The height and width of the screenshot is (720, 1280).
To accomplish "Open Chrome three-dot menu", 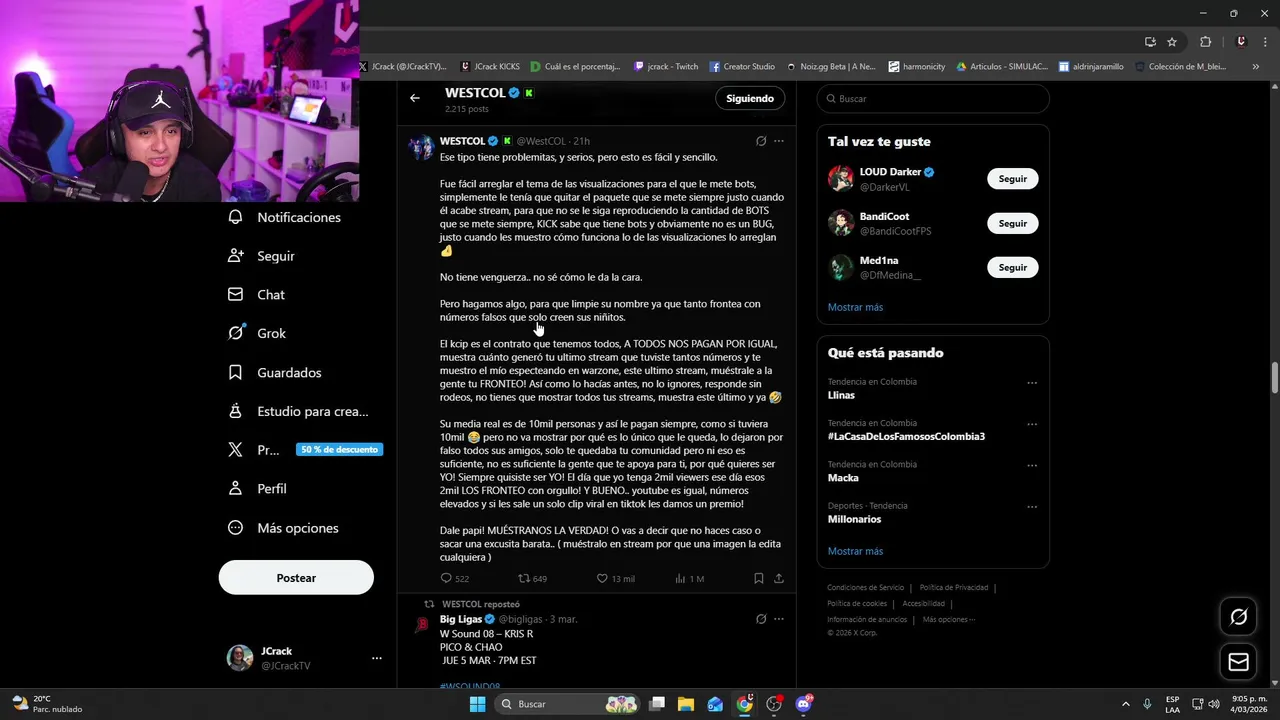I will click(x=1263, y=42).
